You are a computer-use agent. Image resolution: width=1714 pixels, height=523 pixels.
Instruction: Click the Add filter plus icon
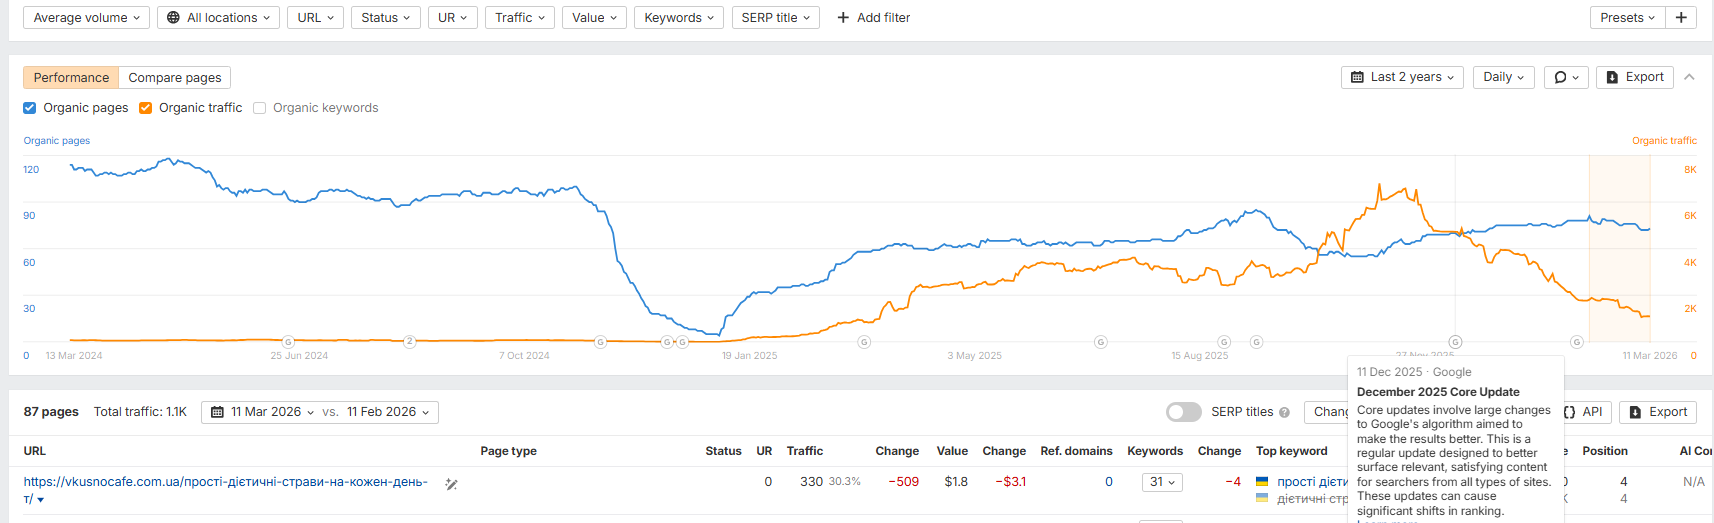coord(843,18)
